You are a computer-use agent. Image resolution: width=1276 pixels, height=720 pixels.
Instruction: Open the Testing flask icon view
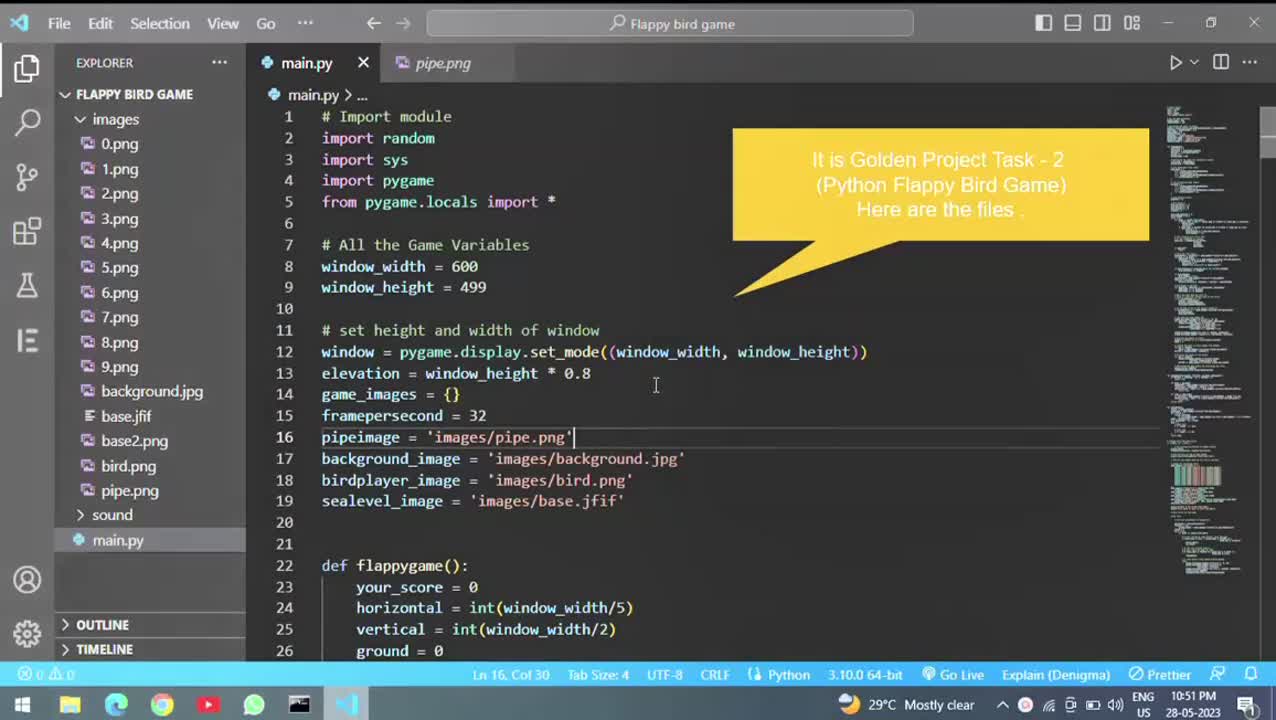point(27,286)
